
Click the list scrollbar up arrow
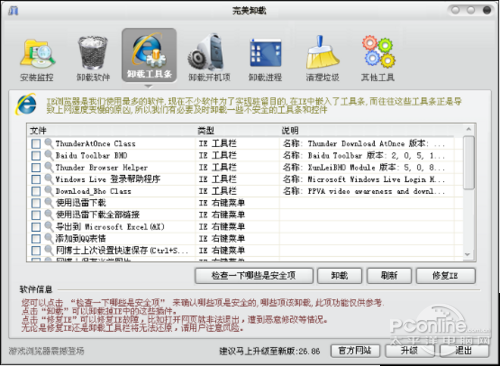pyautogui.click(x=469, y=129)
